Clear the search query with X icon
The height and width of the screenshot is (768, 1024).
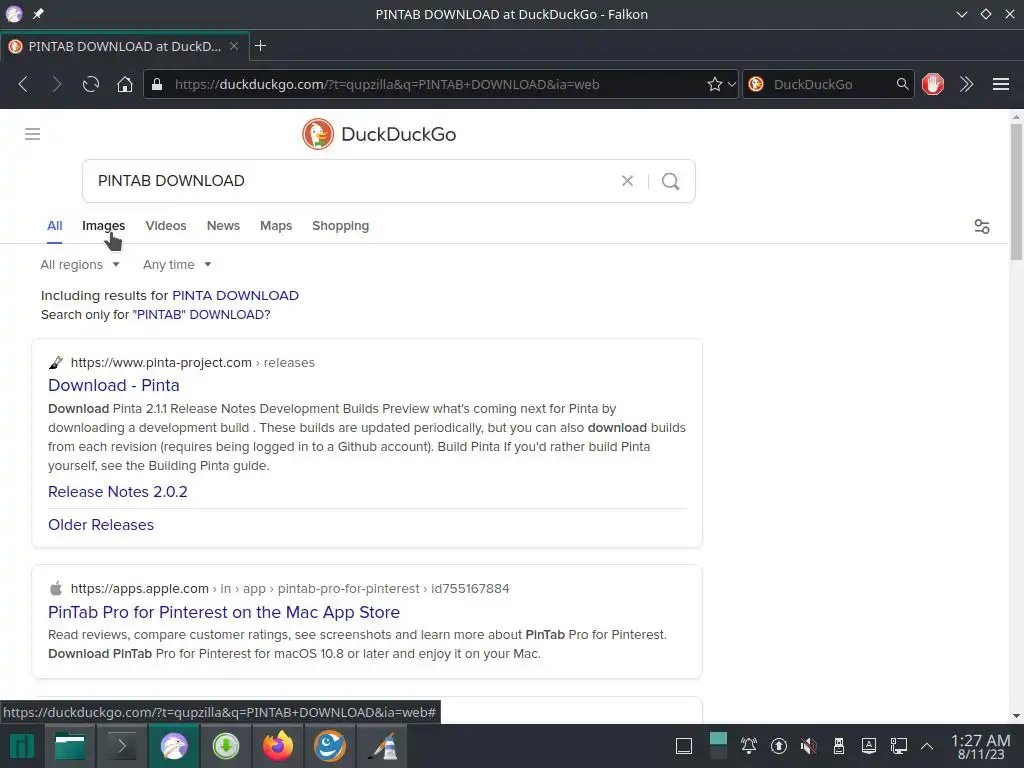pos(627,181)
